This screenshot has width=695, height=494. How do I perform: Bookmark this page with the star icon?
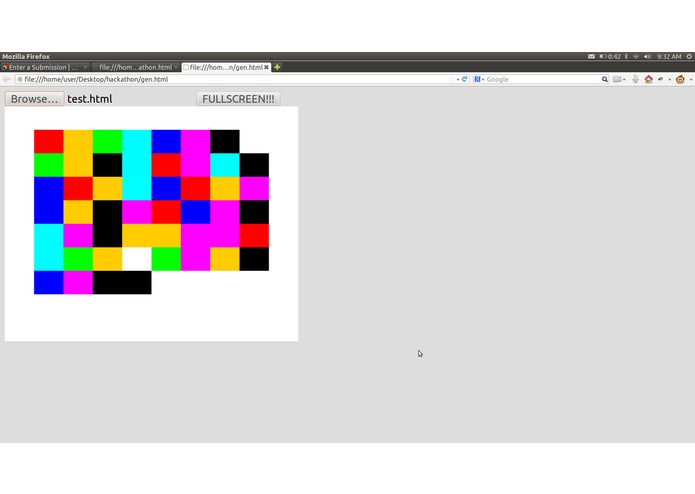(451, 79)
